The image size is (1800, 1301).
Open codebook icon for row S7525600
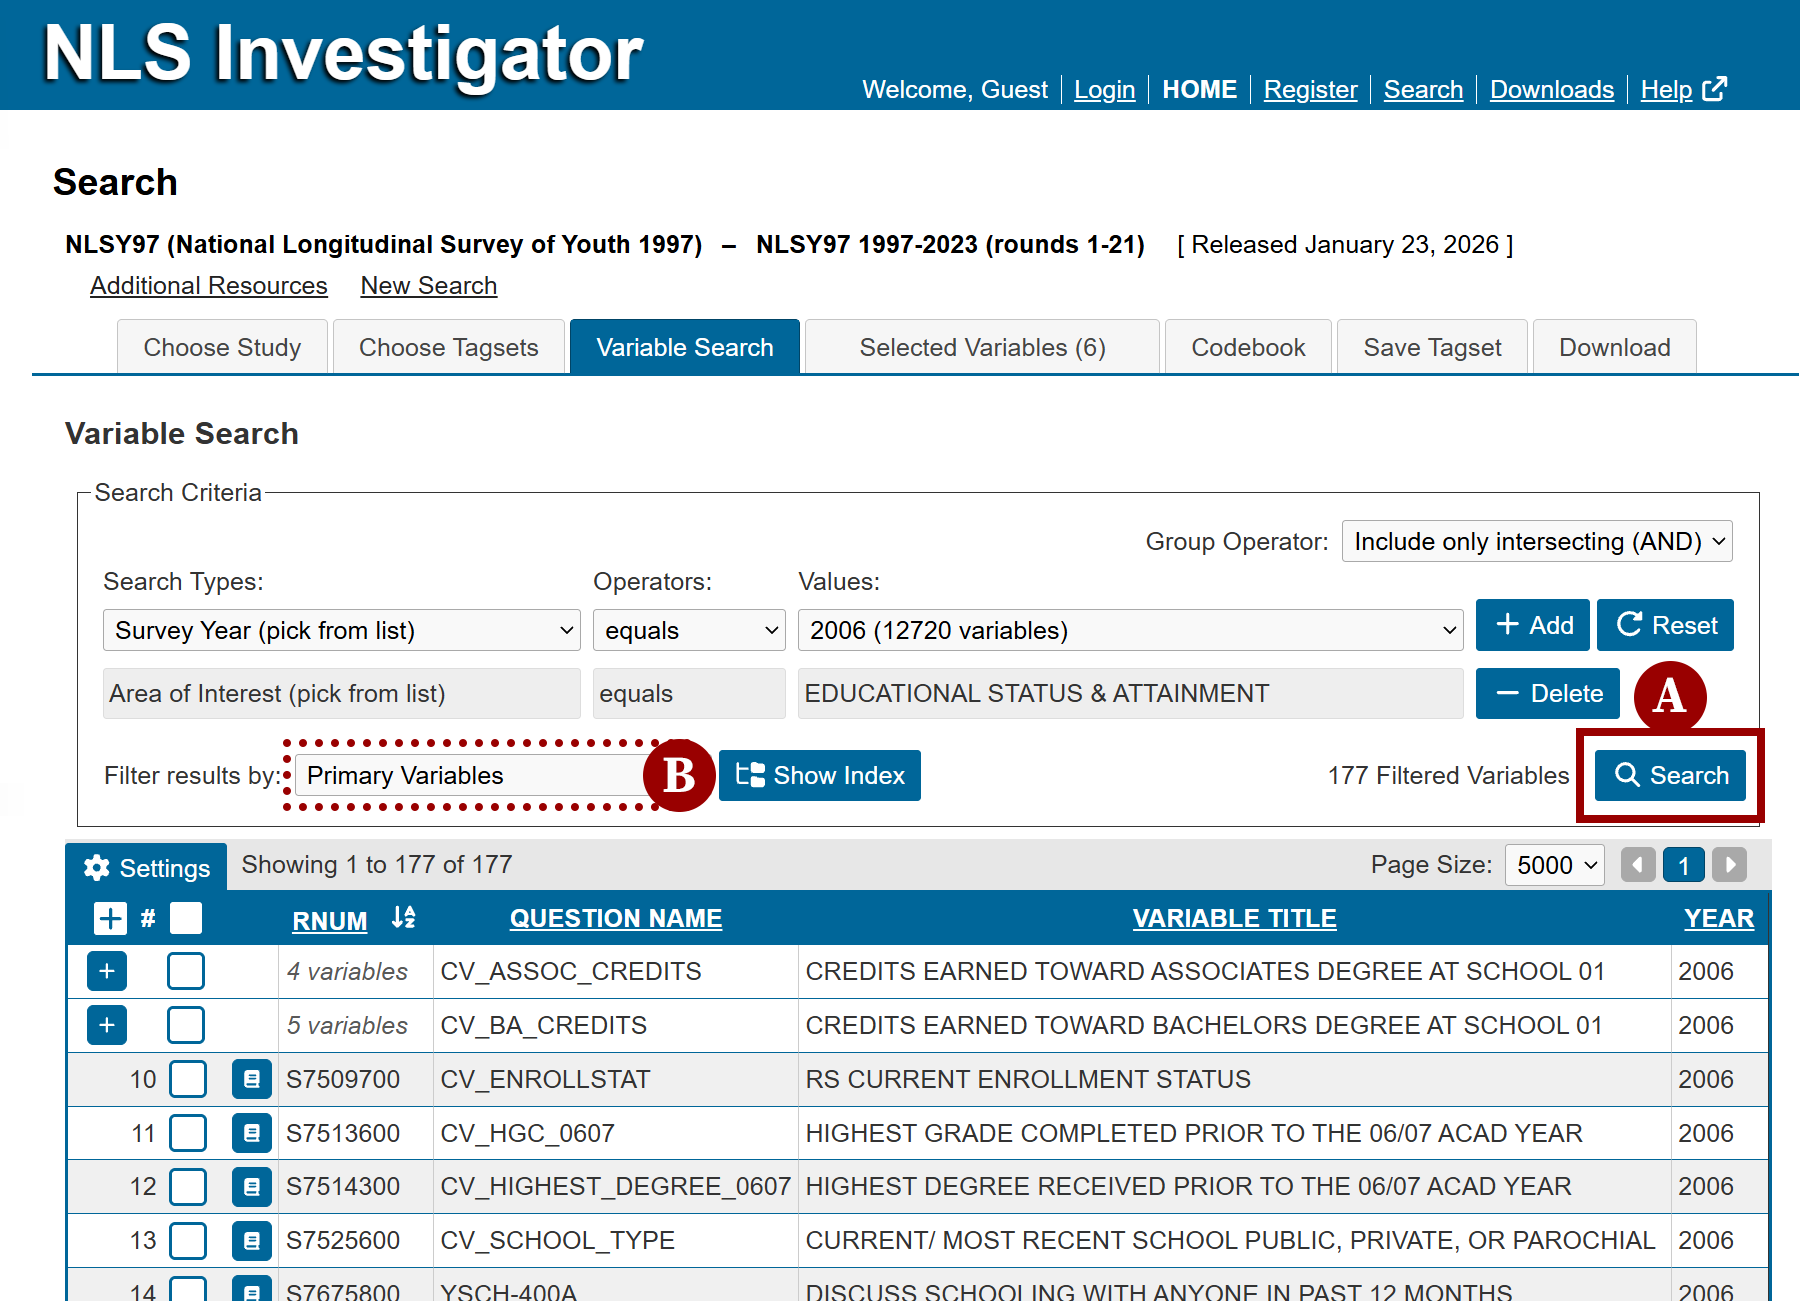pos(252,1240)
